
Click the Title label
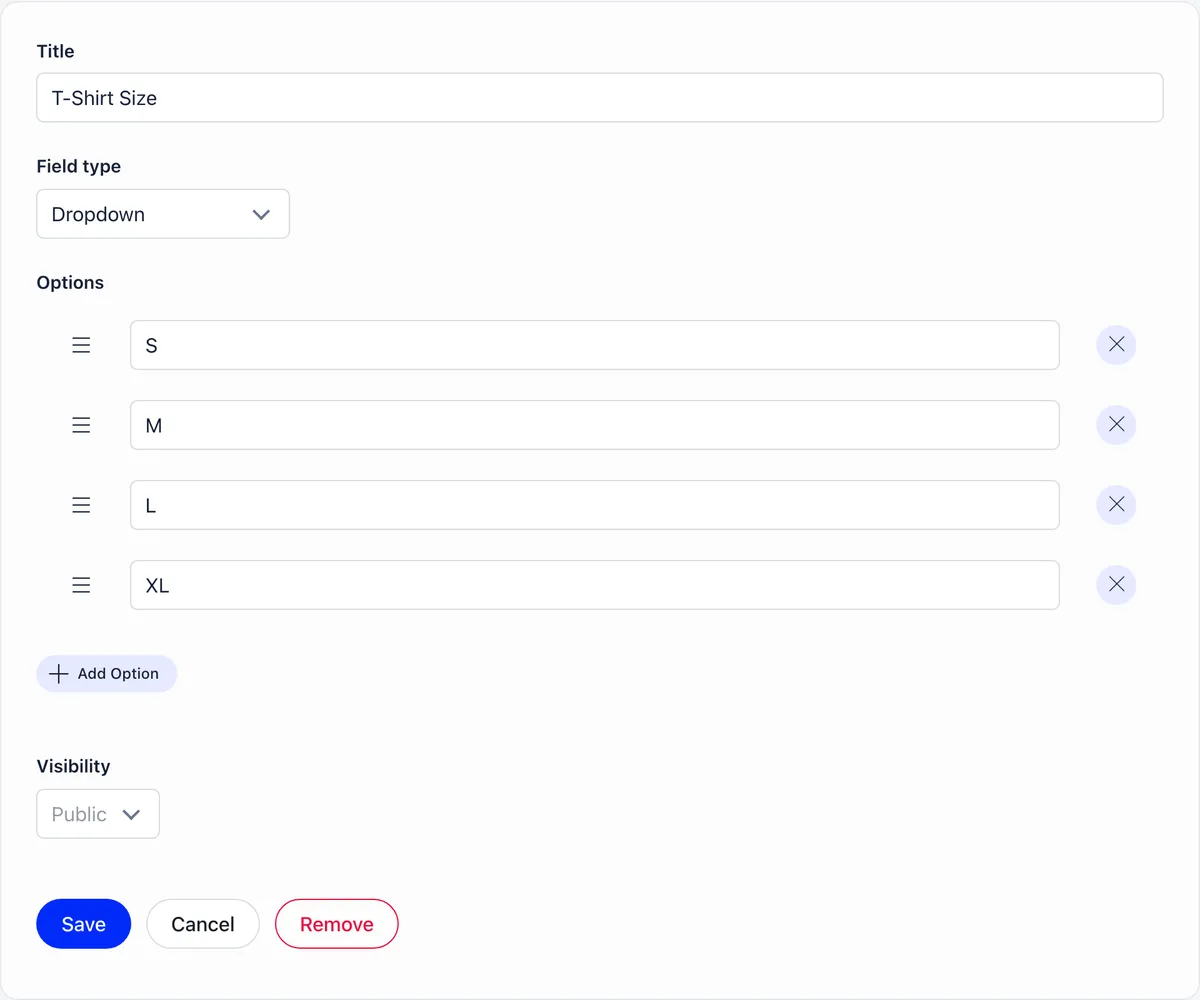coord(56,51)
